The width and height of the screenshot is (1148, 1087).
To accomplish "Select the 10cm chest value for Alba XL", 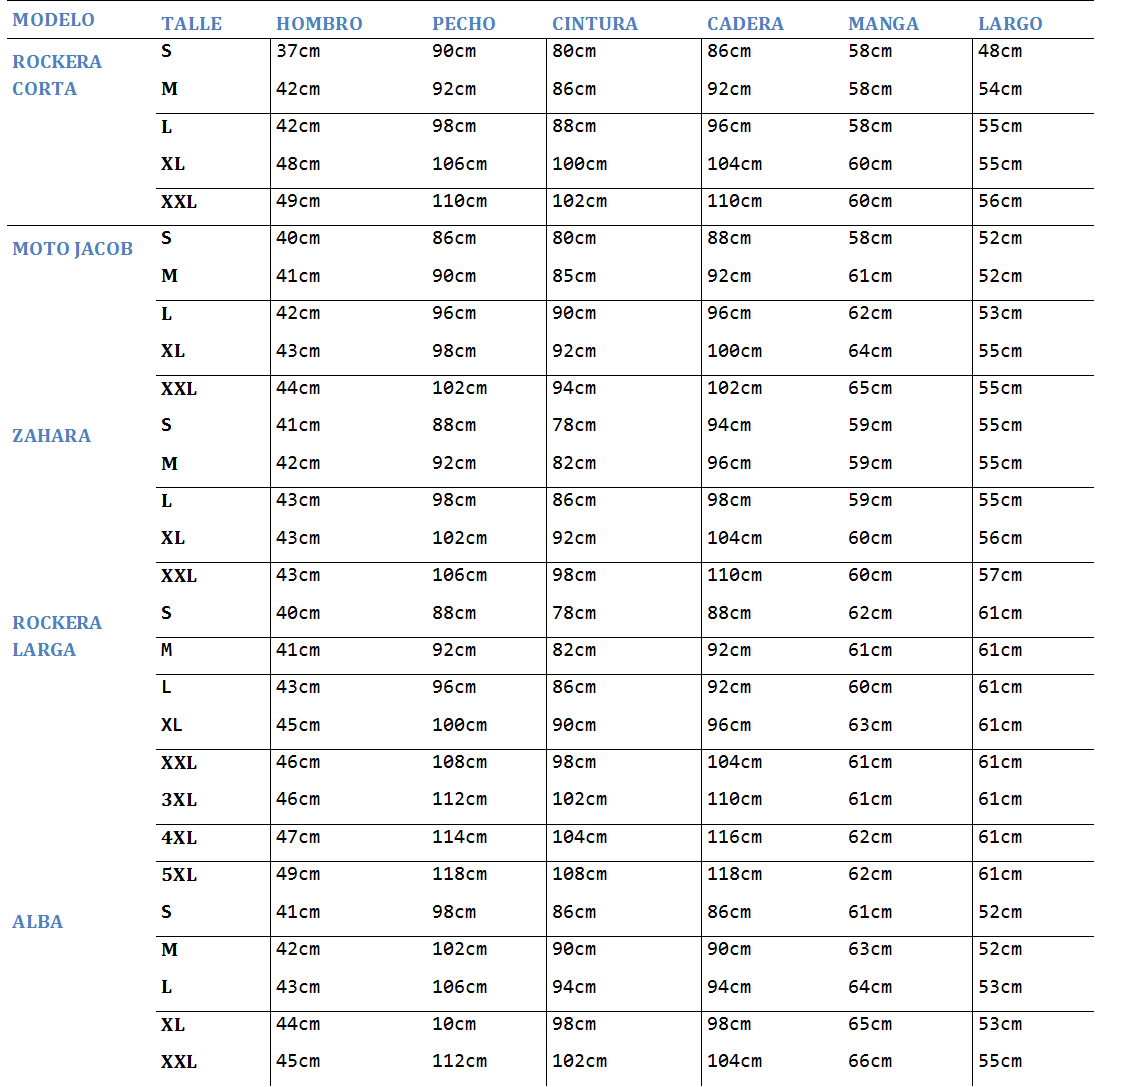I will tap(454, 1024).
